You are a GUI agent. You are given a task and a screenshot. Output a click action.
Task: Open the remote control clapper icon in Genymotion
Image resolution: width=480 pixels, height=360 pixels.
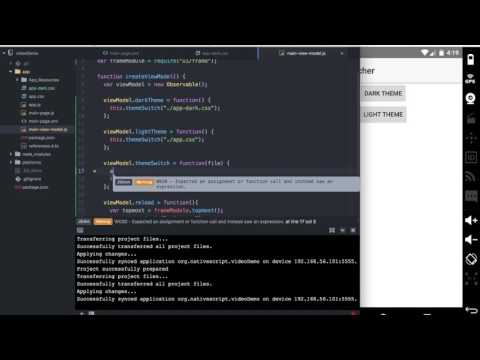click(x=471, y=118)
